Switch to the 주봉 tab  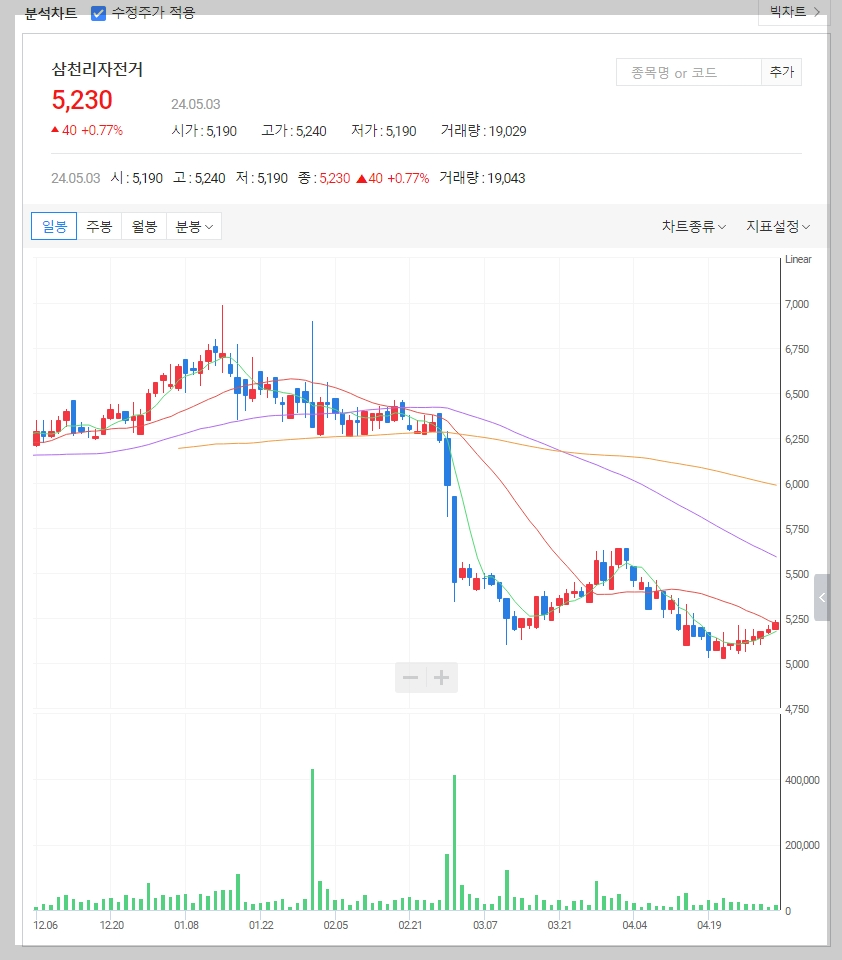[99, 227]
